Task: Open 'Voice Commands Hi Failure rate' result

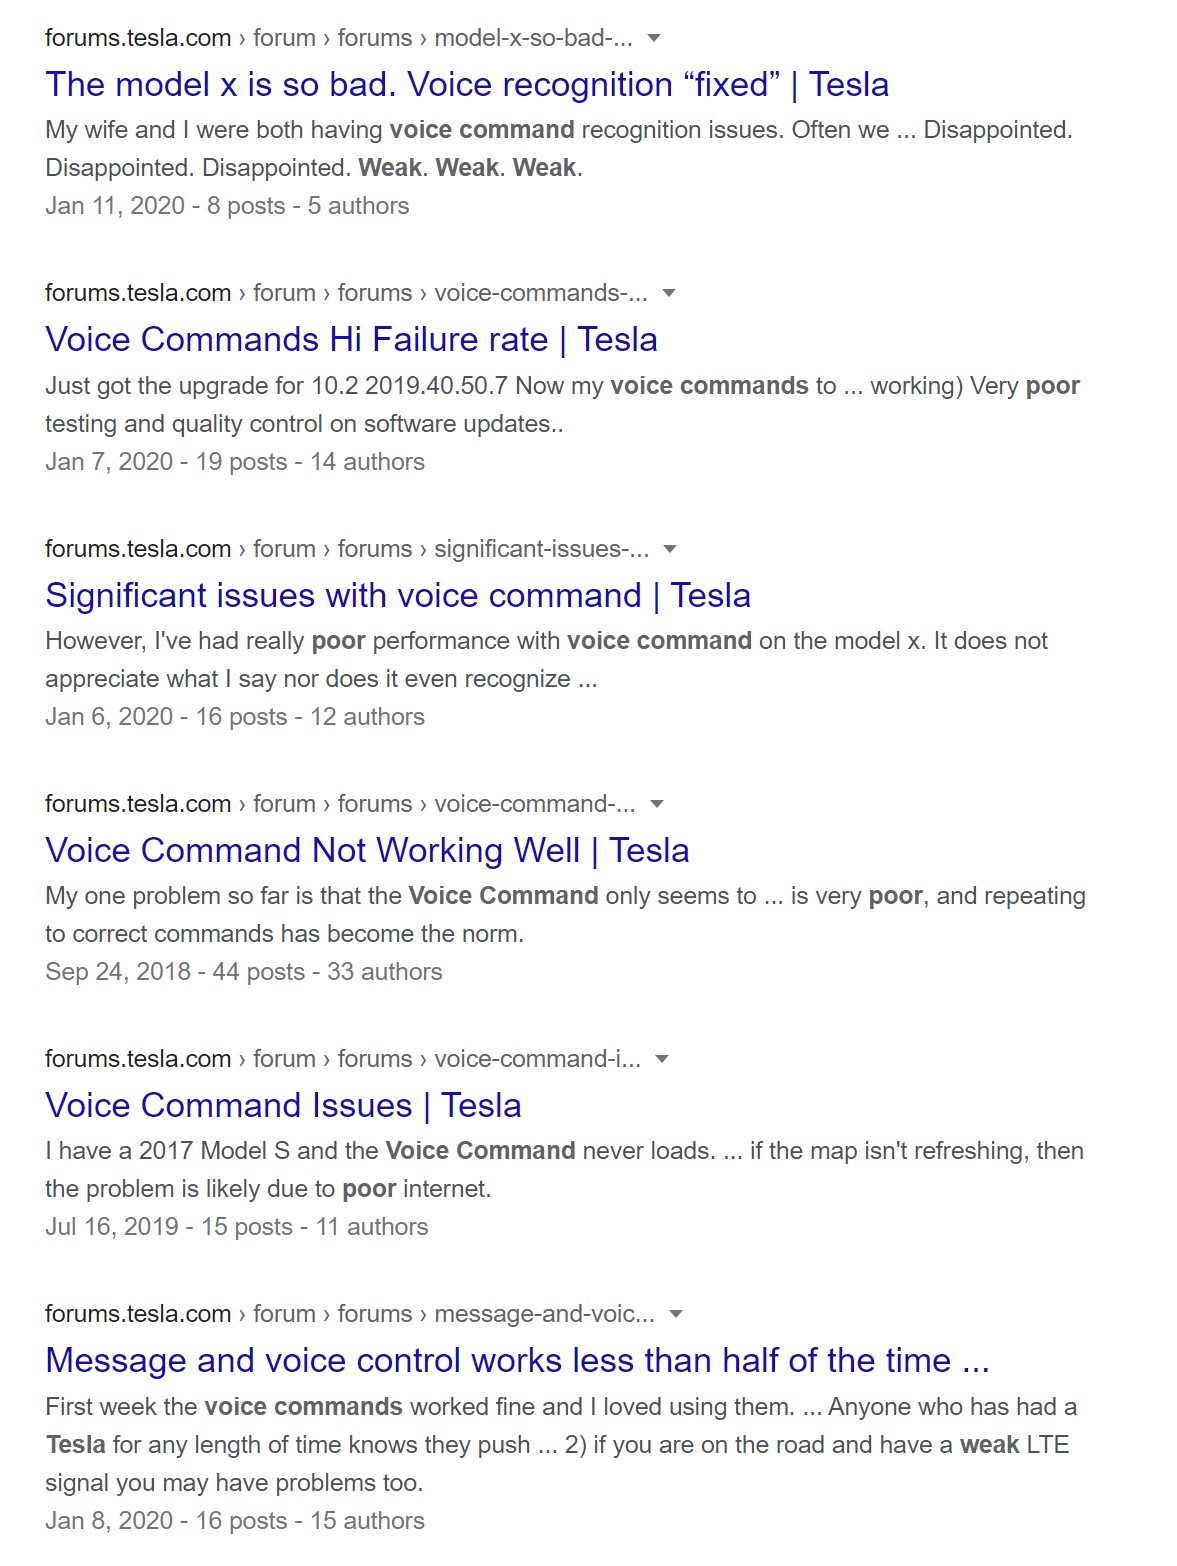Action: [x=351, y=340]
